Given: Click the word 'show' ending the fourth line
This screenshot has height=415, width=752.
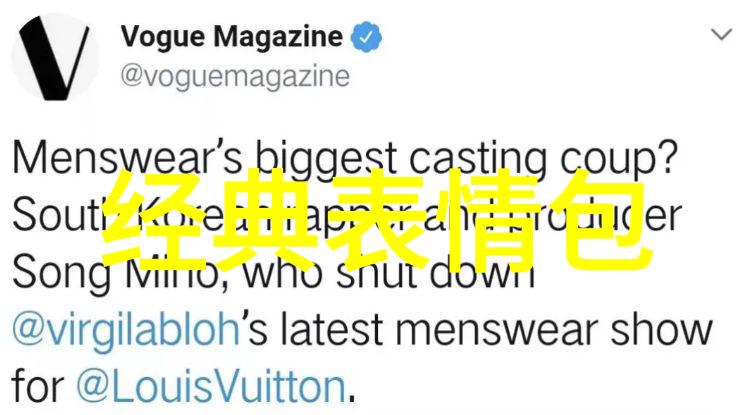Looking at the screenshot, I should click(661, 329).
